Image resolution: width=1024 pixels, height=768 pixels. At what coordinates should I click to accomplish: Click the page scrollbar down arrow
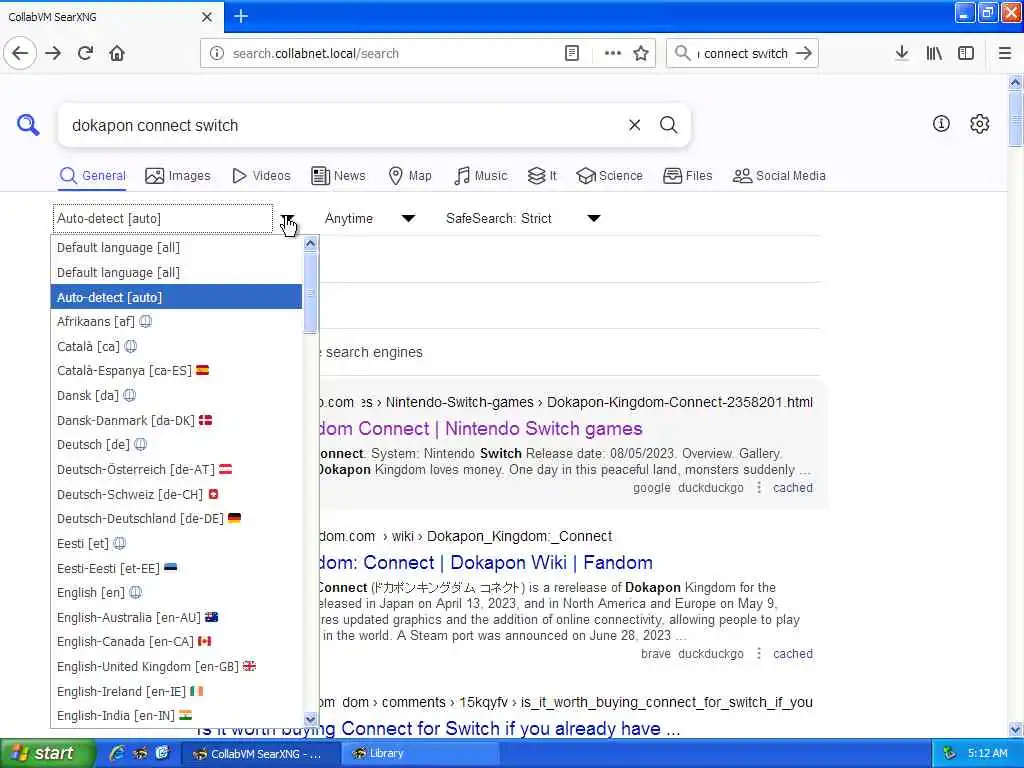click(x=1015, y=729)
